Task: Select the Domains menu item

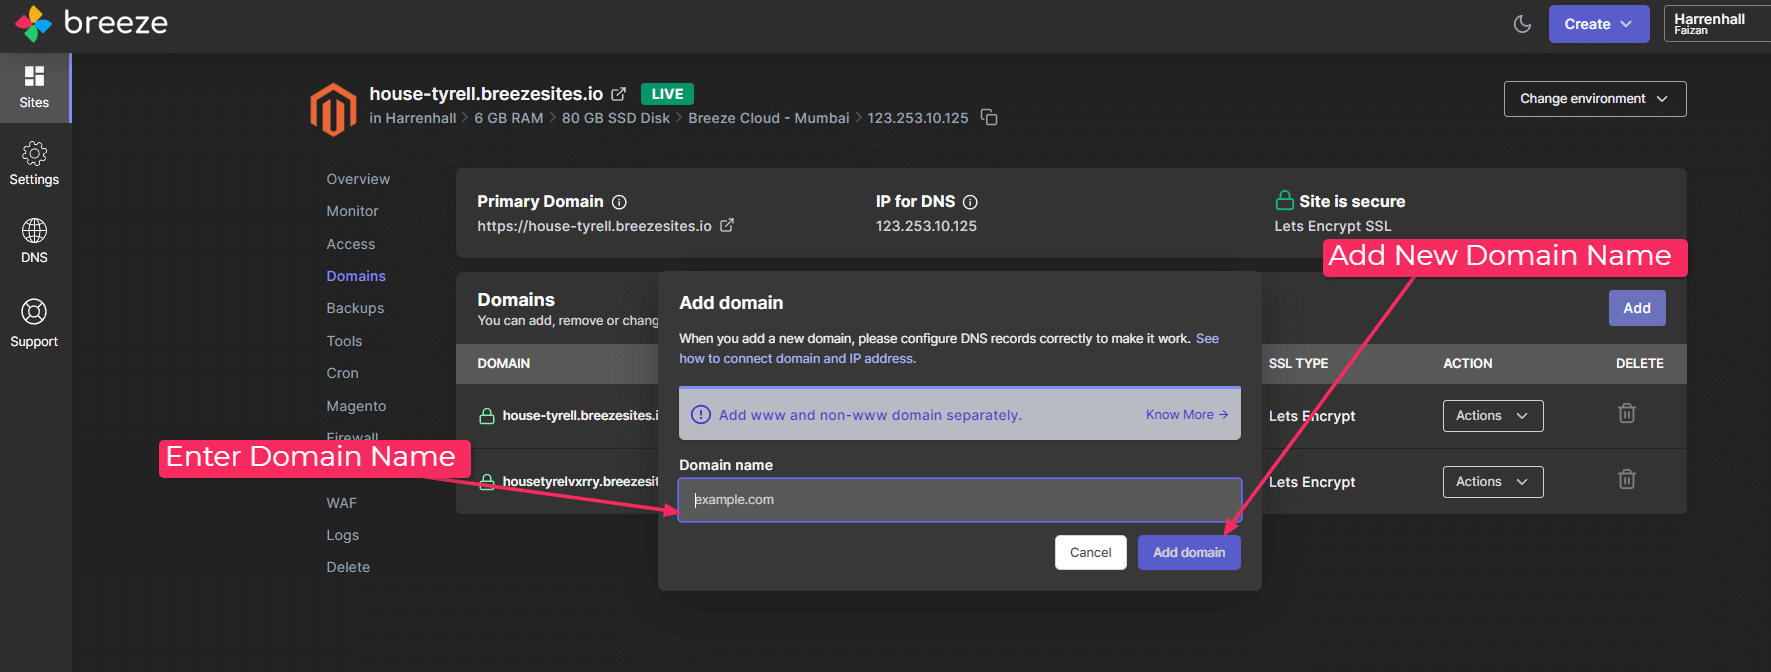Action: [x=356, y=276]
